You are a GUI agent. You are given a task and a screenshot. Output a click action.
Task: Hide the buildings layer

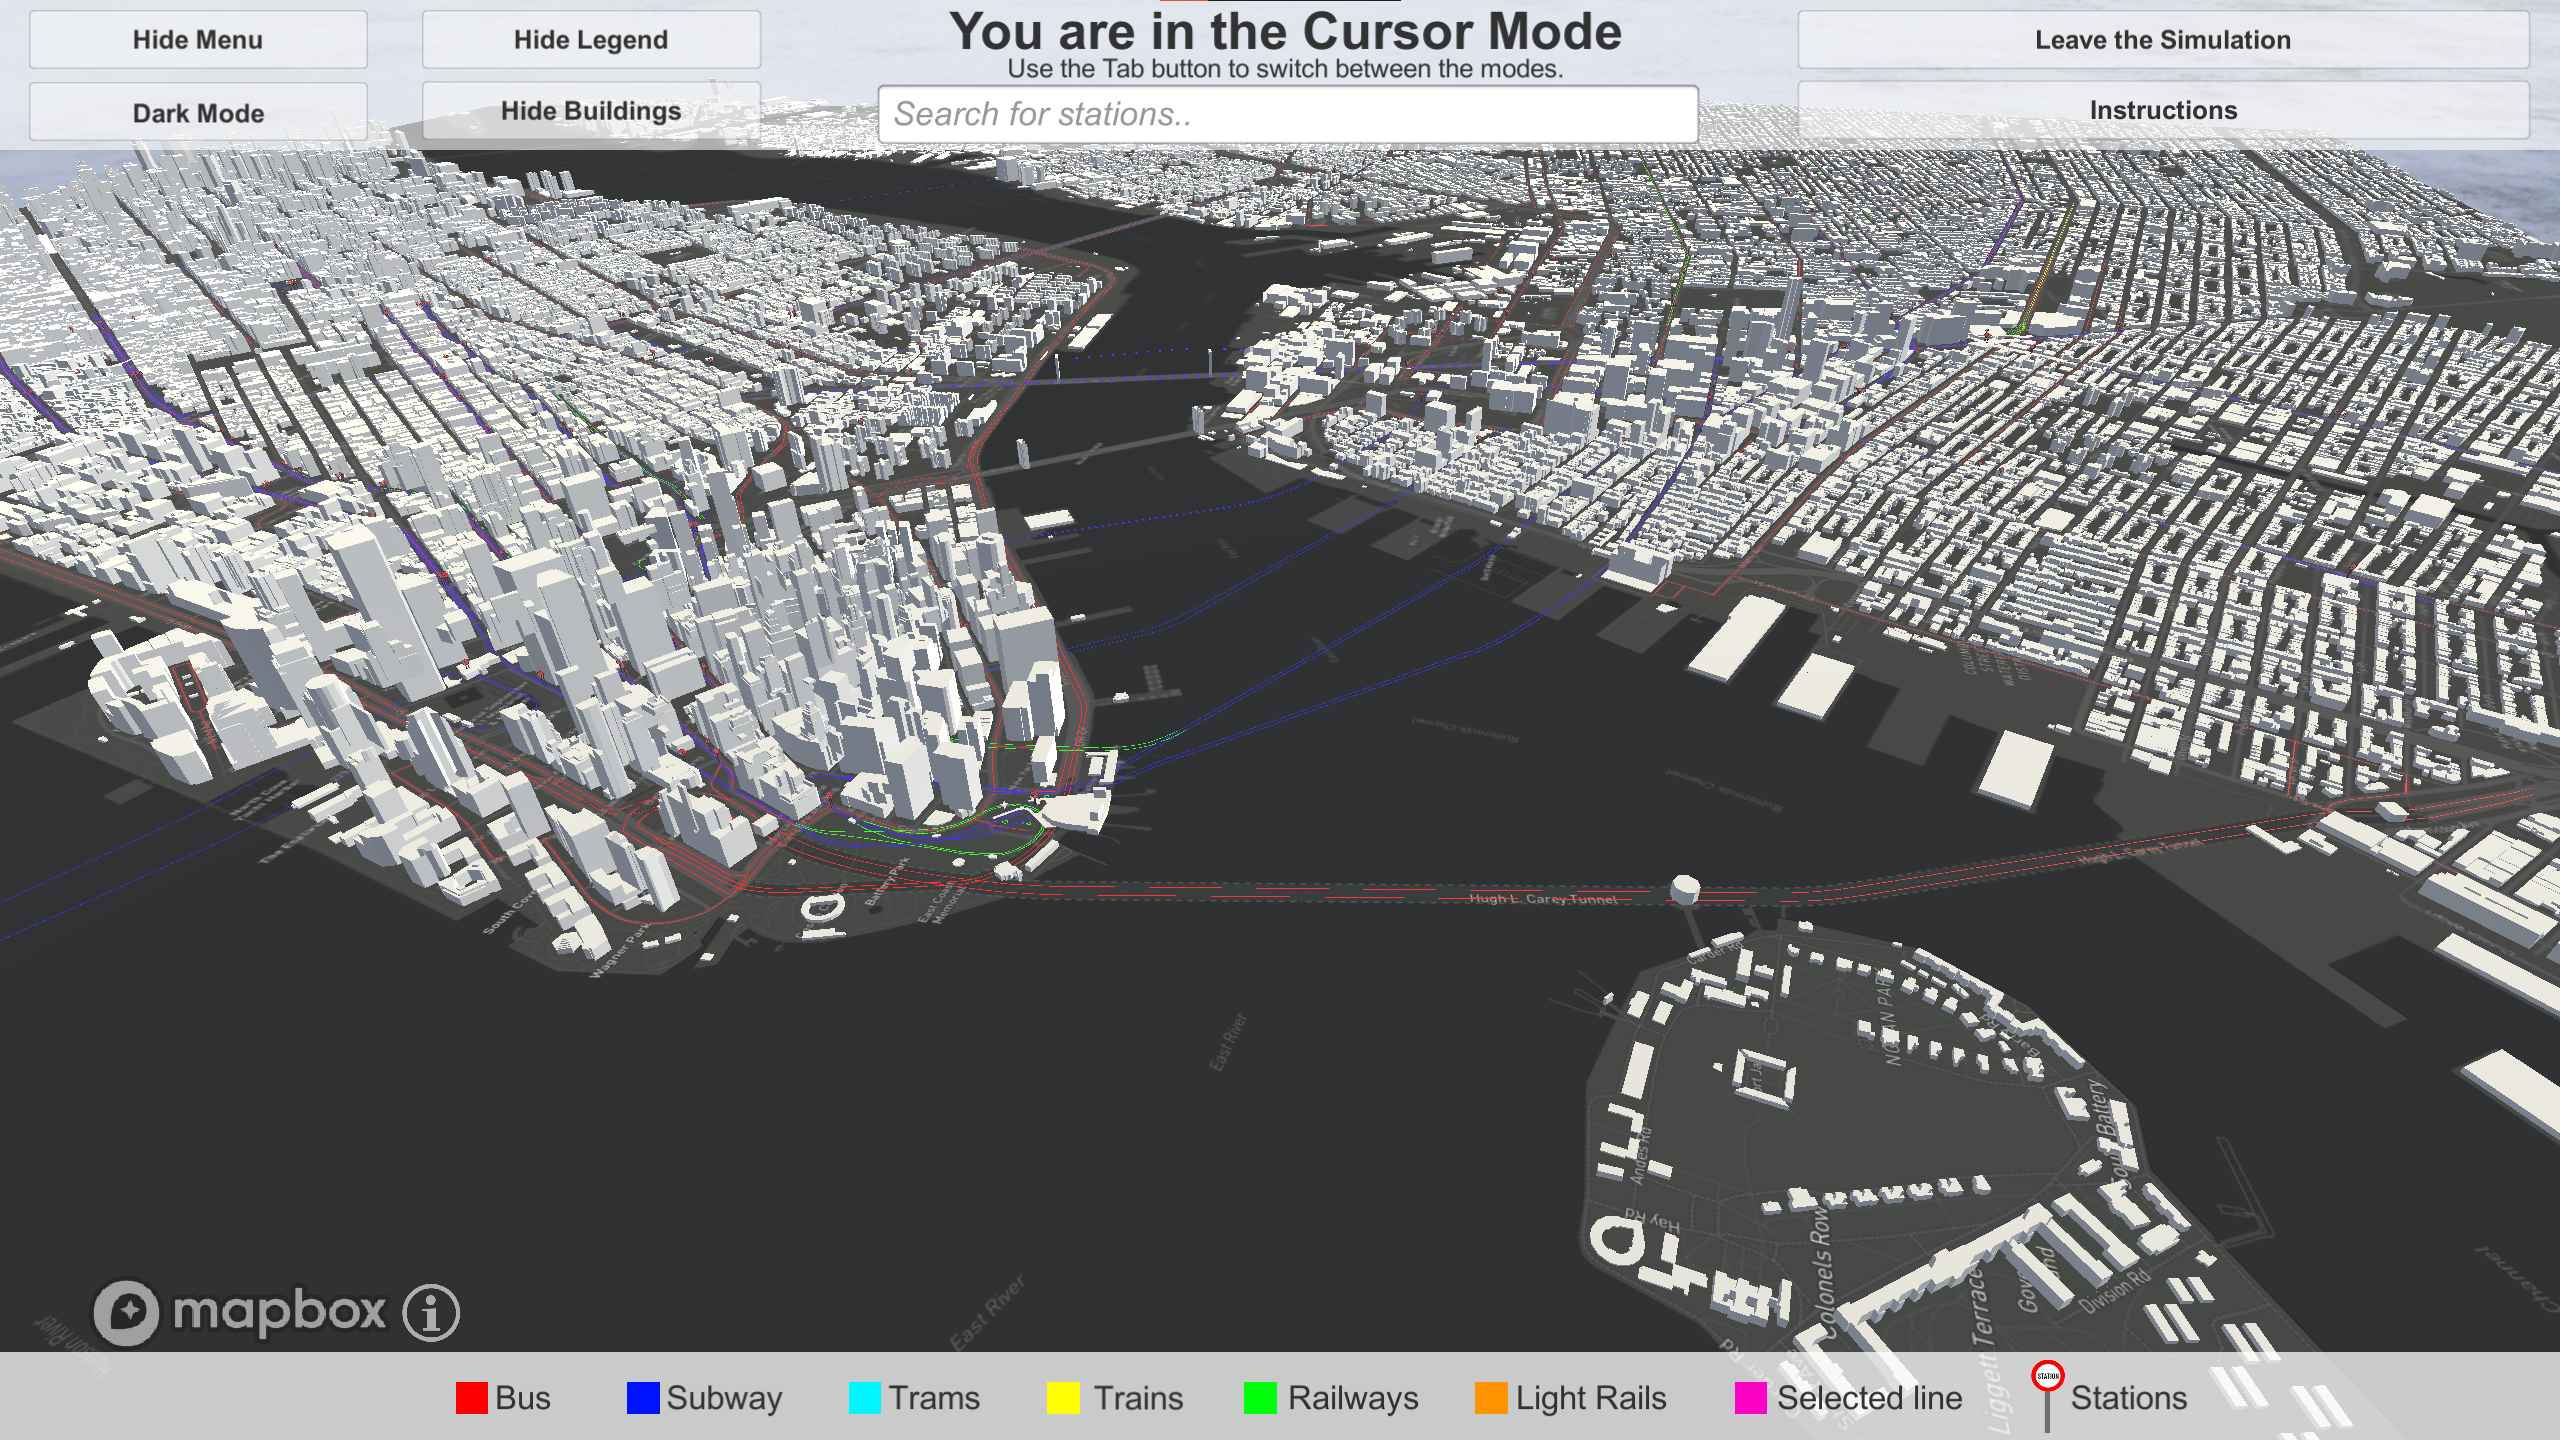tap(590, 110)
